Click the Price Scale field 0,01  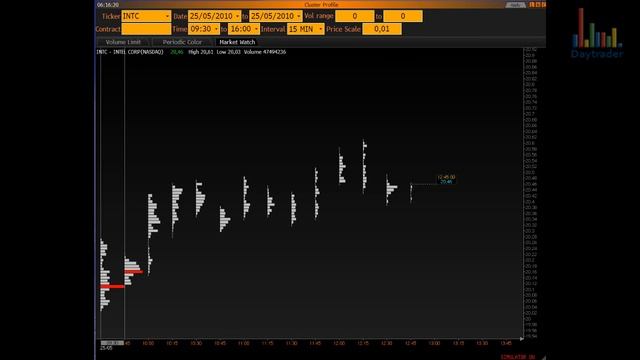(x=382, y=29)
